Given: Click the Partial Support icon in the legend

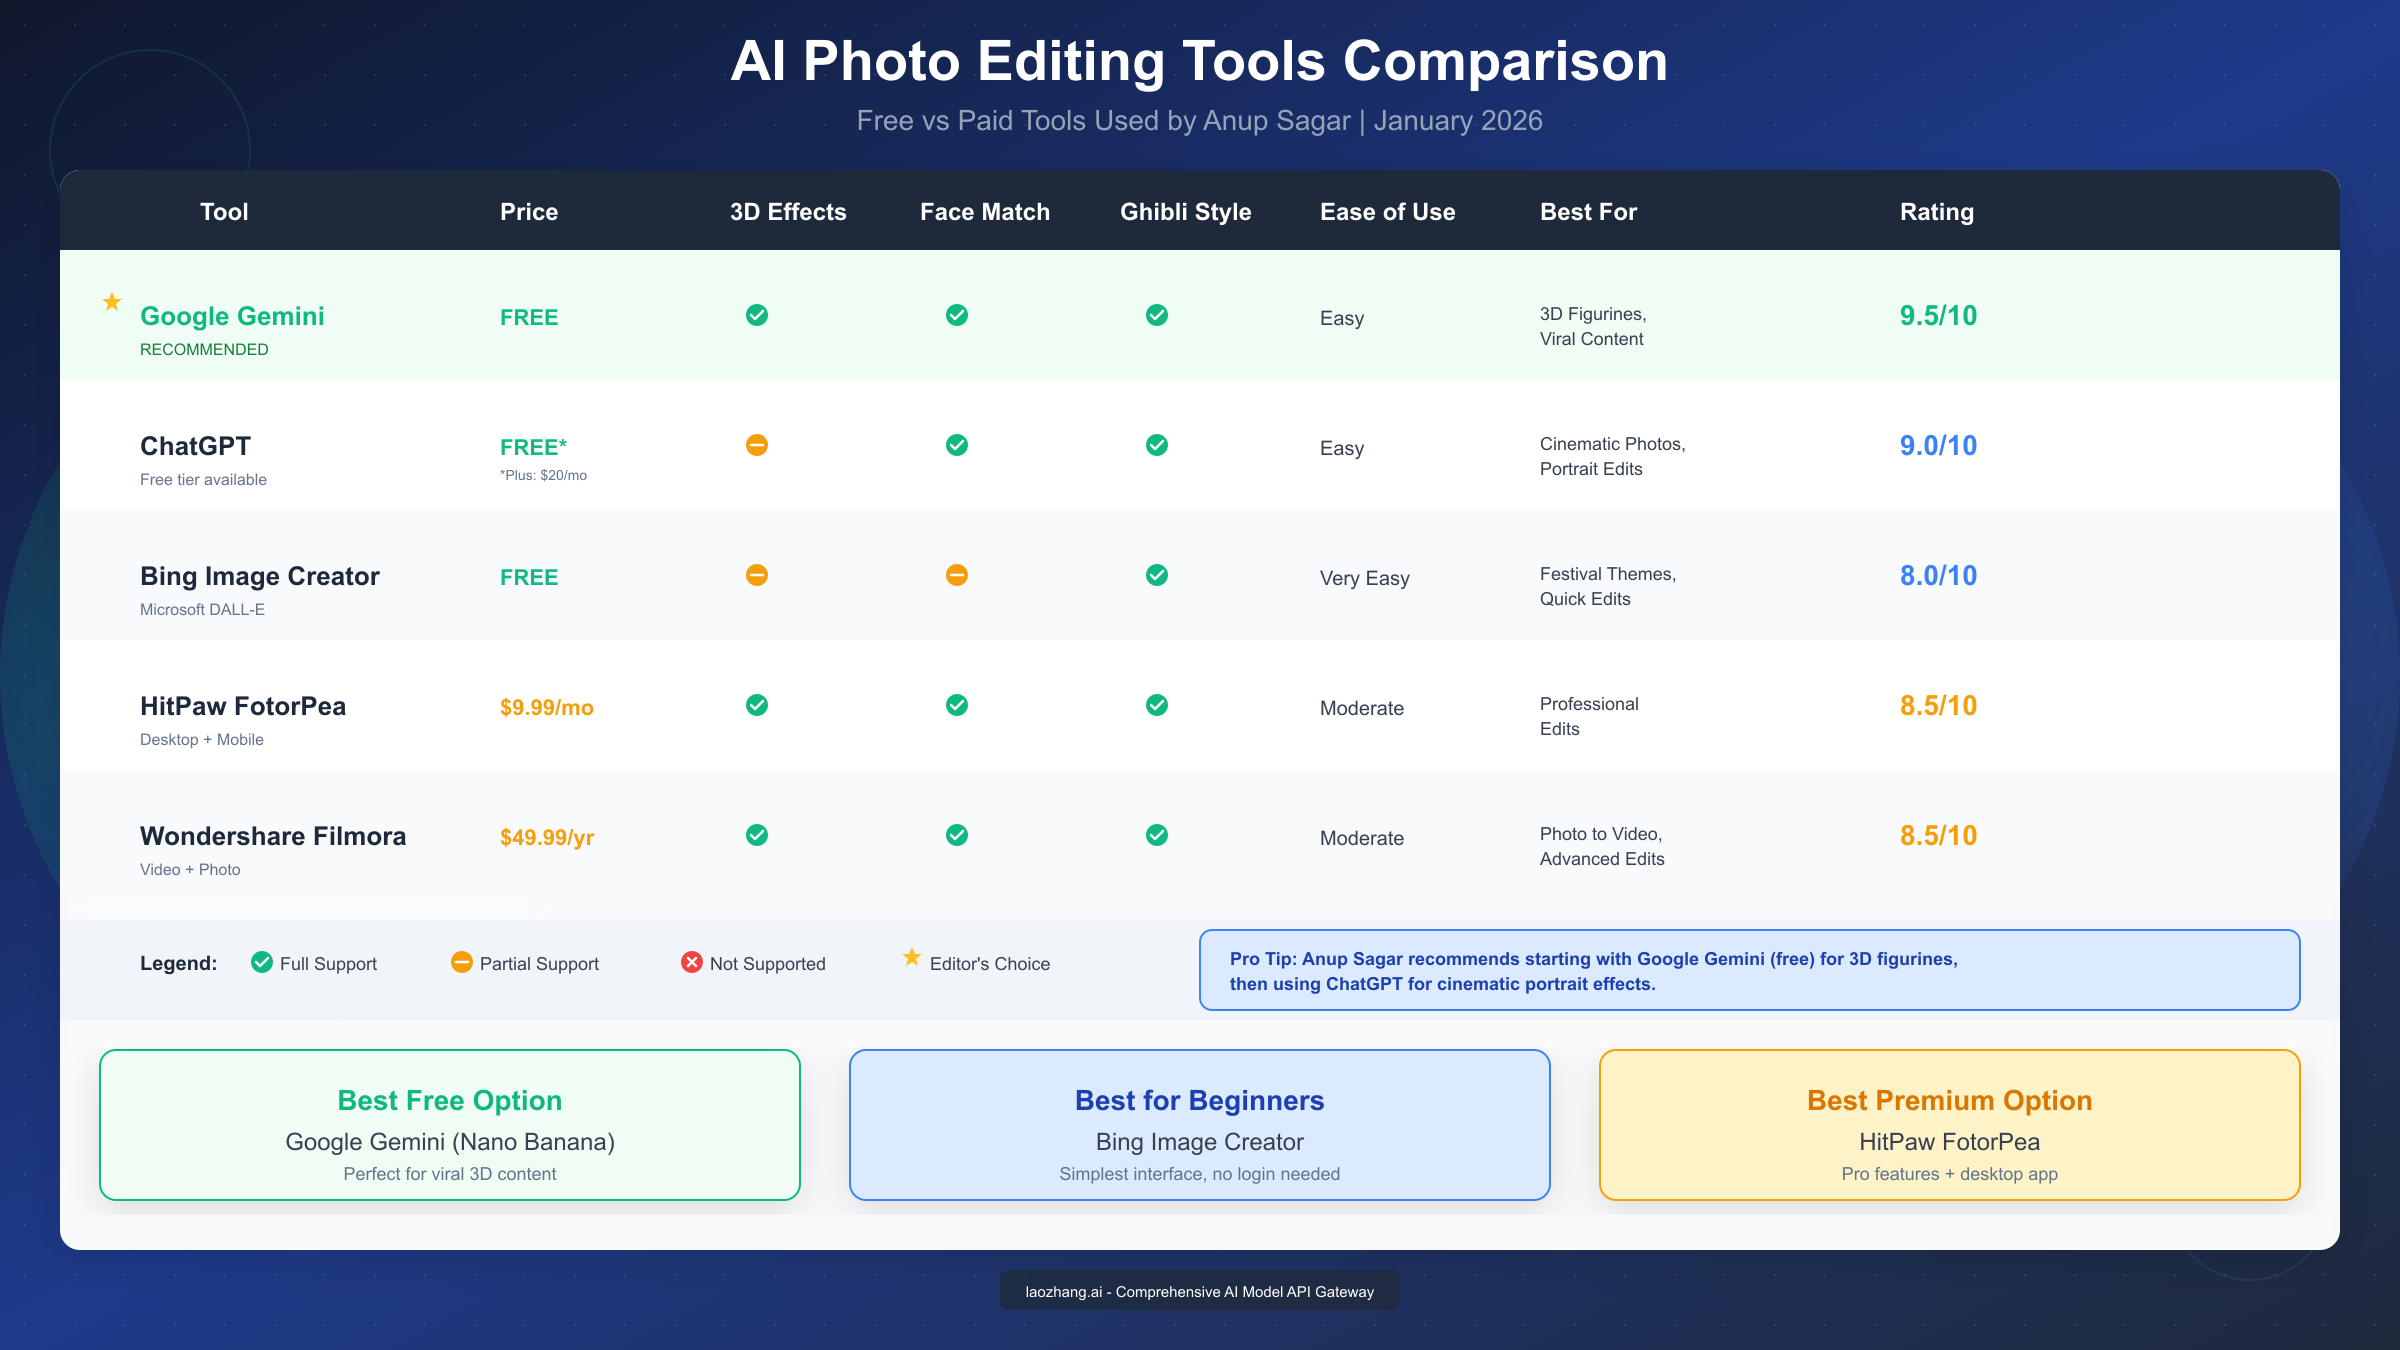Looking at the screenshot, I should (461, 962).
